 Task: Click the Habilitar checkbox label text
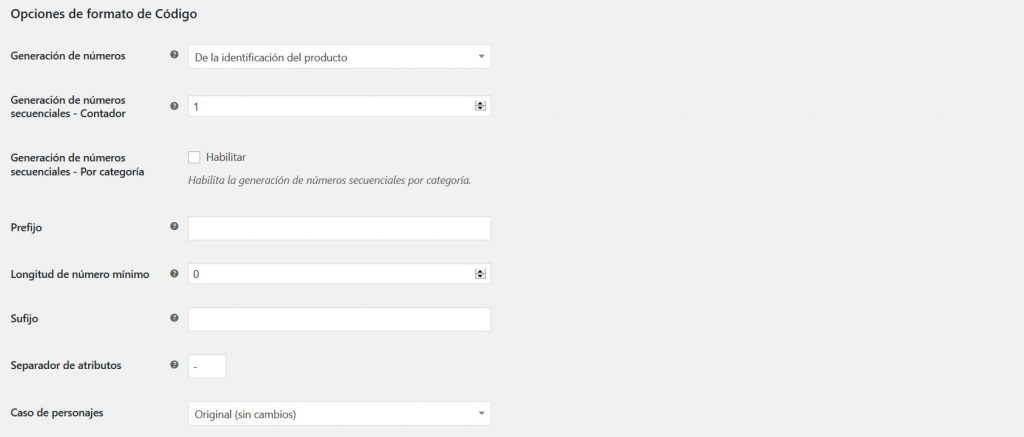point(225,157)
